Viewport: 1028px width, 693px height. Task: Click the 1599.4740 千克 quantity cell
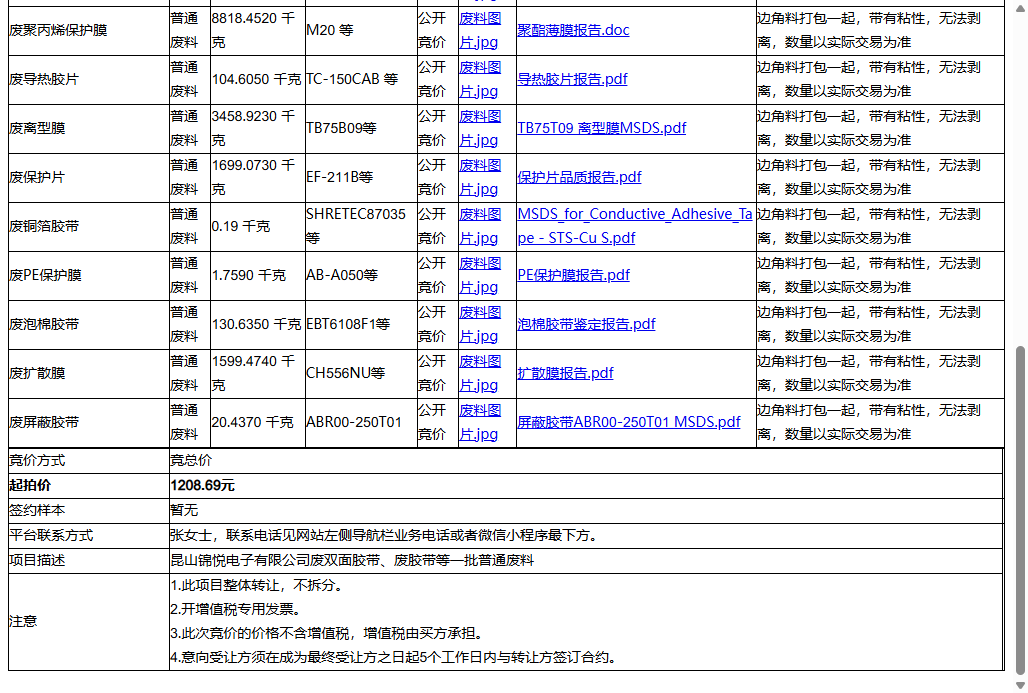click(258, 373)
